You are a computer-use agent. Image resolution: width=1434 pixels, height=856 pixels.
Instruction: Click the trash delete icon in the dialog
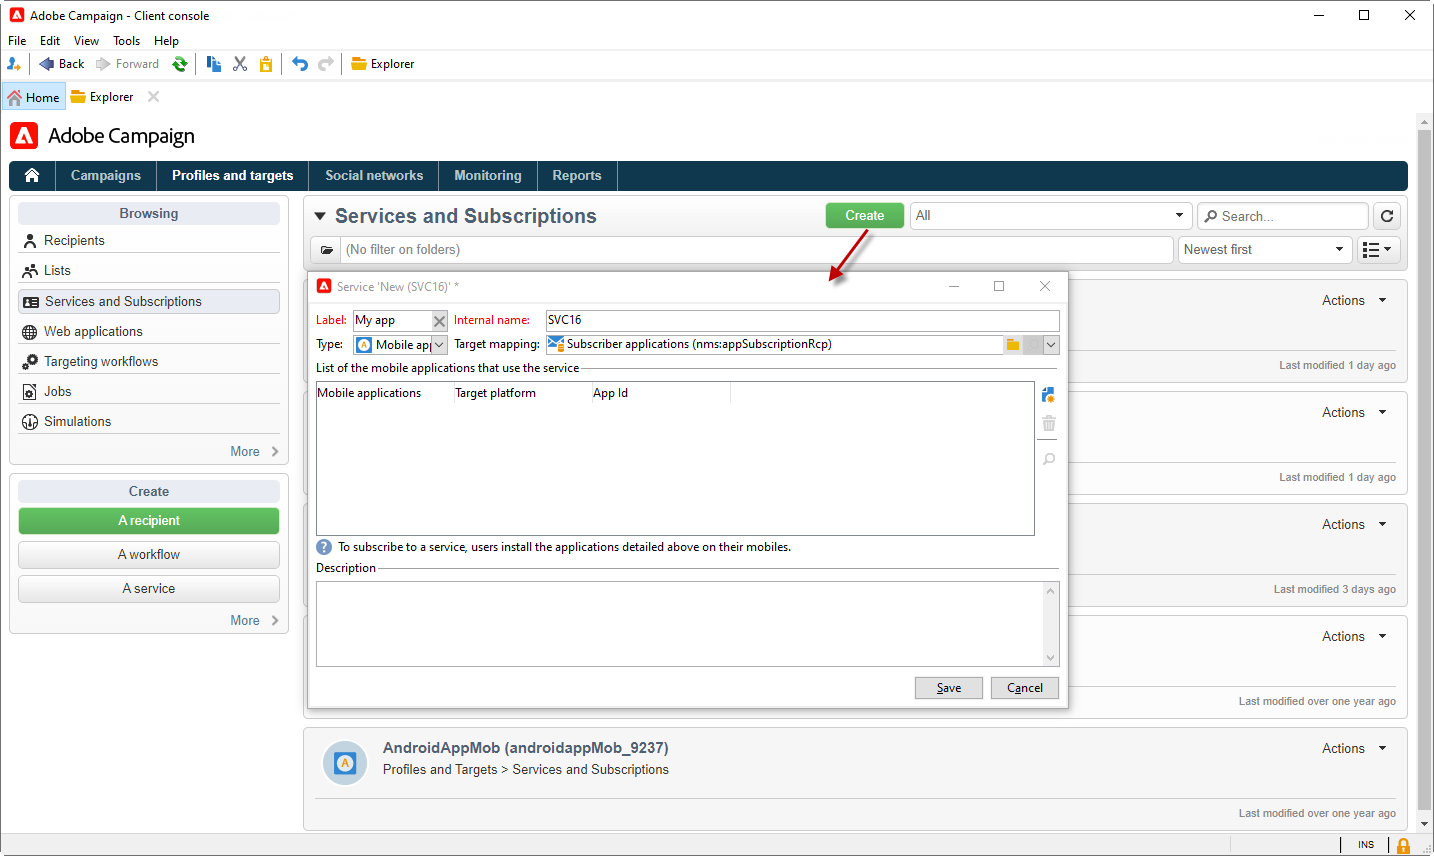(x=1048, y=424)
